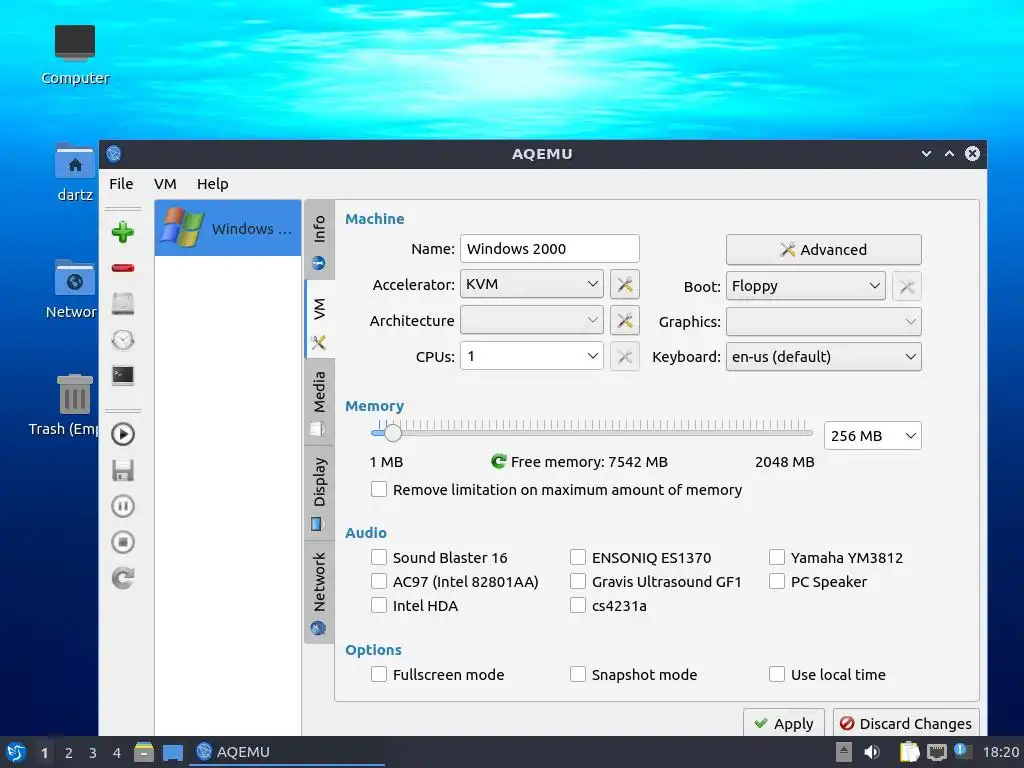The width and height of the screenshot is (1024, 768).
Task: Open Architecture settings wrench icon
Action: point(624,321)
